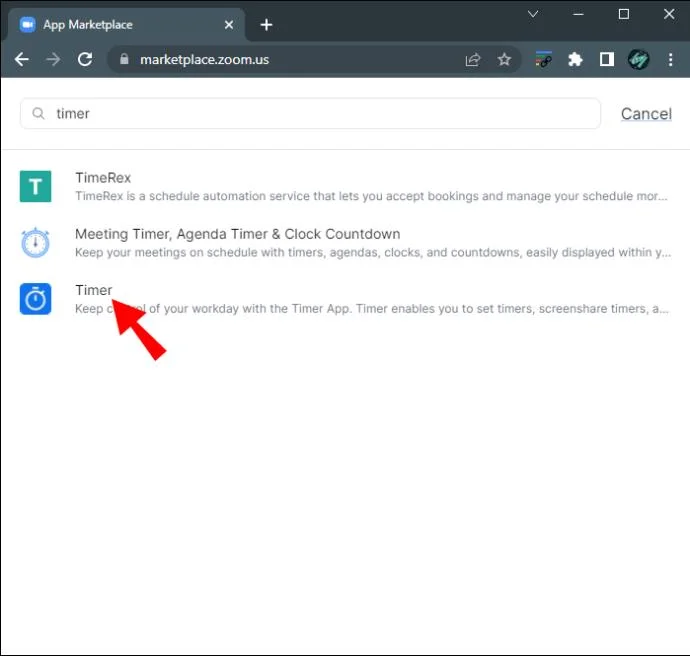The width and height of the screenshot is (690, 656).
Task: Close the browser window
Action: click(669, 14)
